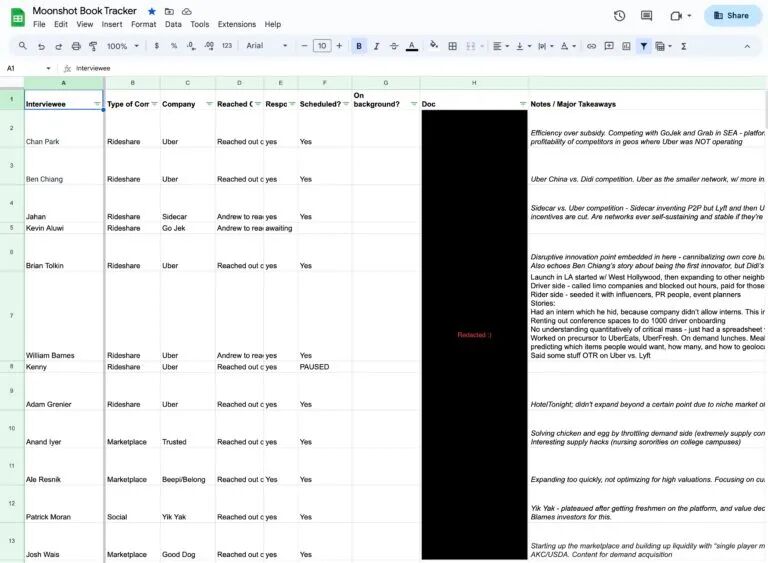This screenshot has height=563, width=768.
Task: Open the borders tool
Action: [453, 46]
